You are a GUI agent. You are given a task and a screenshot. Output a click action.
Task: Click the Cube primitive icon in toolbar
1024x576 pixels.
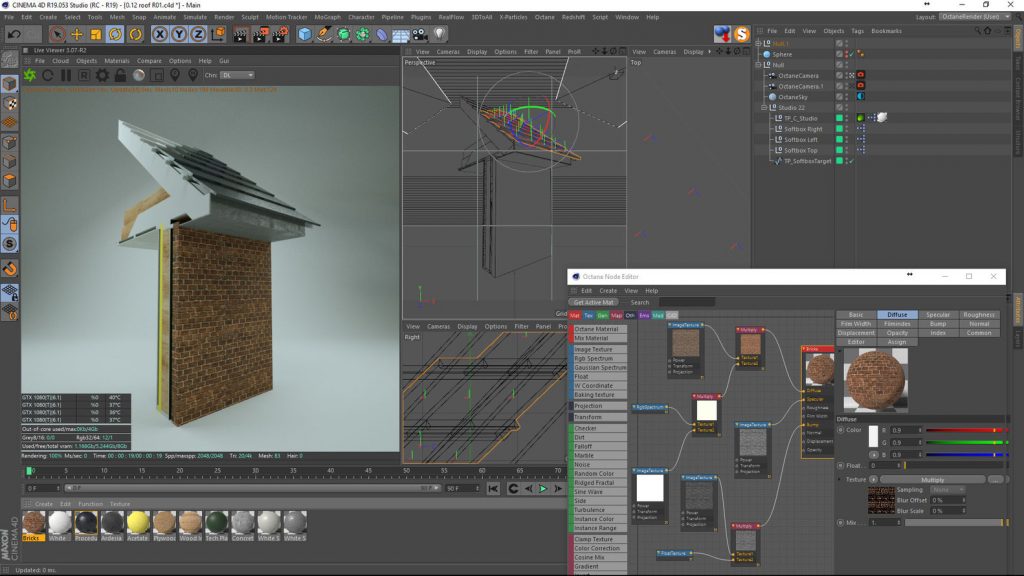point(305,34)
